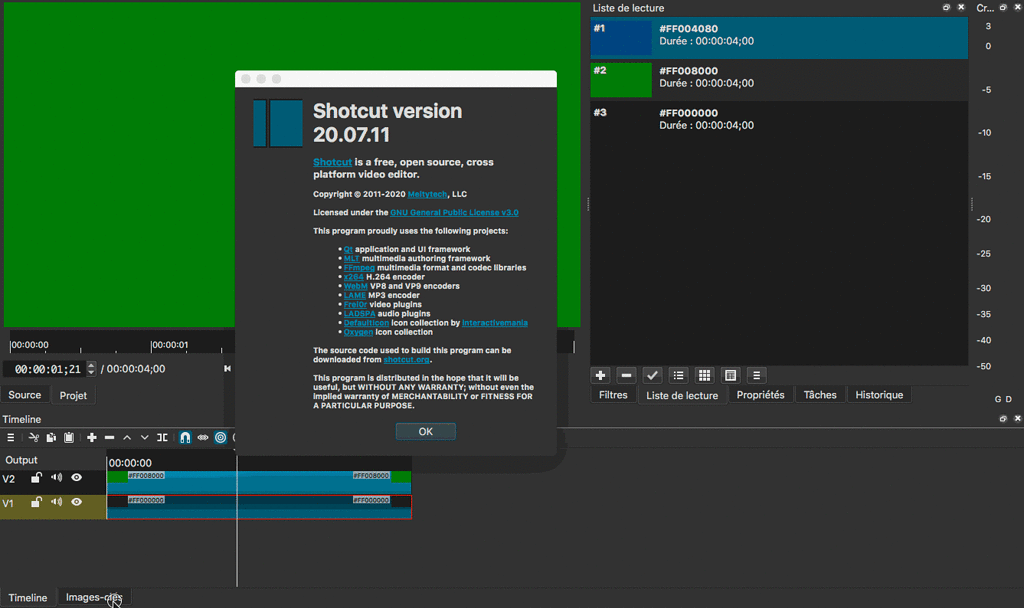Screen dimensions: 1024x608
Task: Click the Split at Playhead icon
Action: 162,437
